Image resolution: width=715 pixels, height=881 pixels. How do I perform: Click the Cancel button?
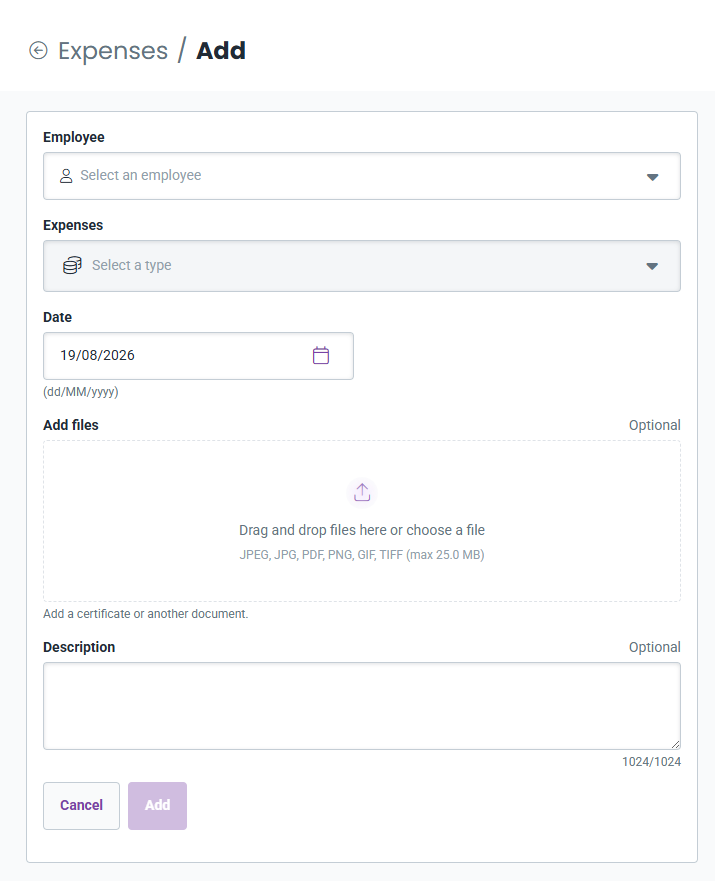pyautogui.click(x=81, y=806)
